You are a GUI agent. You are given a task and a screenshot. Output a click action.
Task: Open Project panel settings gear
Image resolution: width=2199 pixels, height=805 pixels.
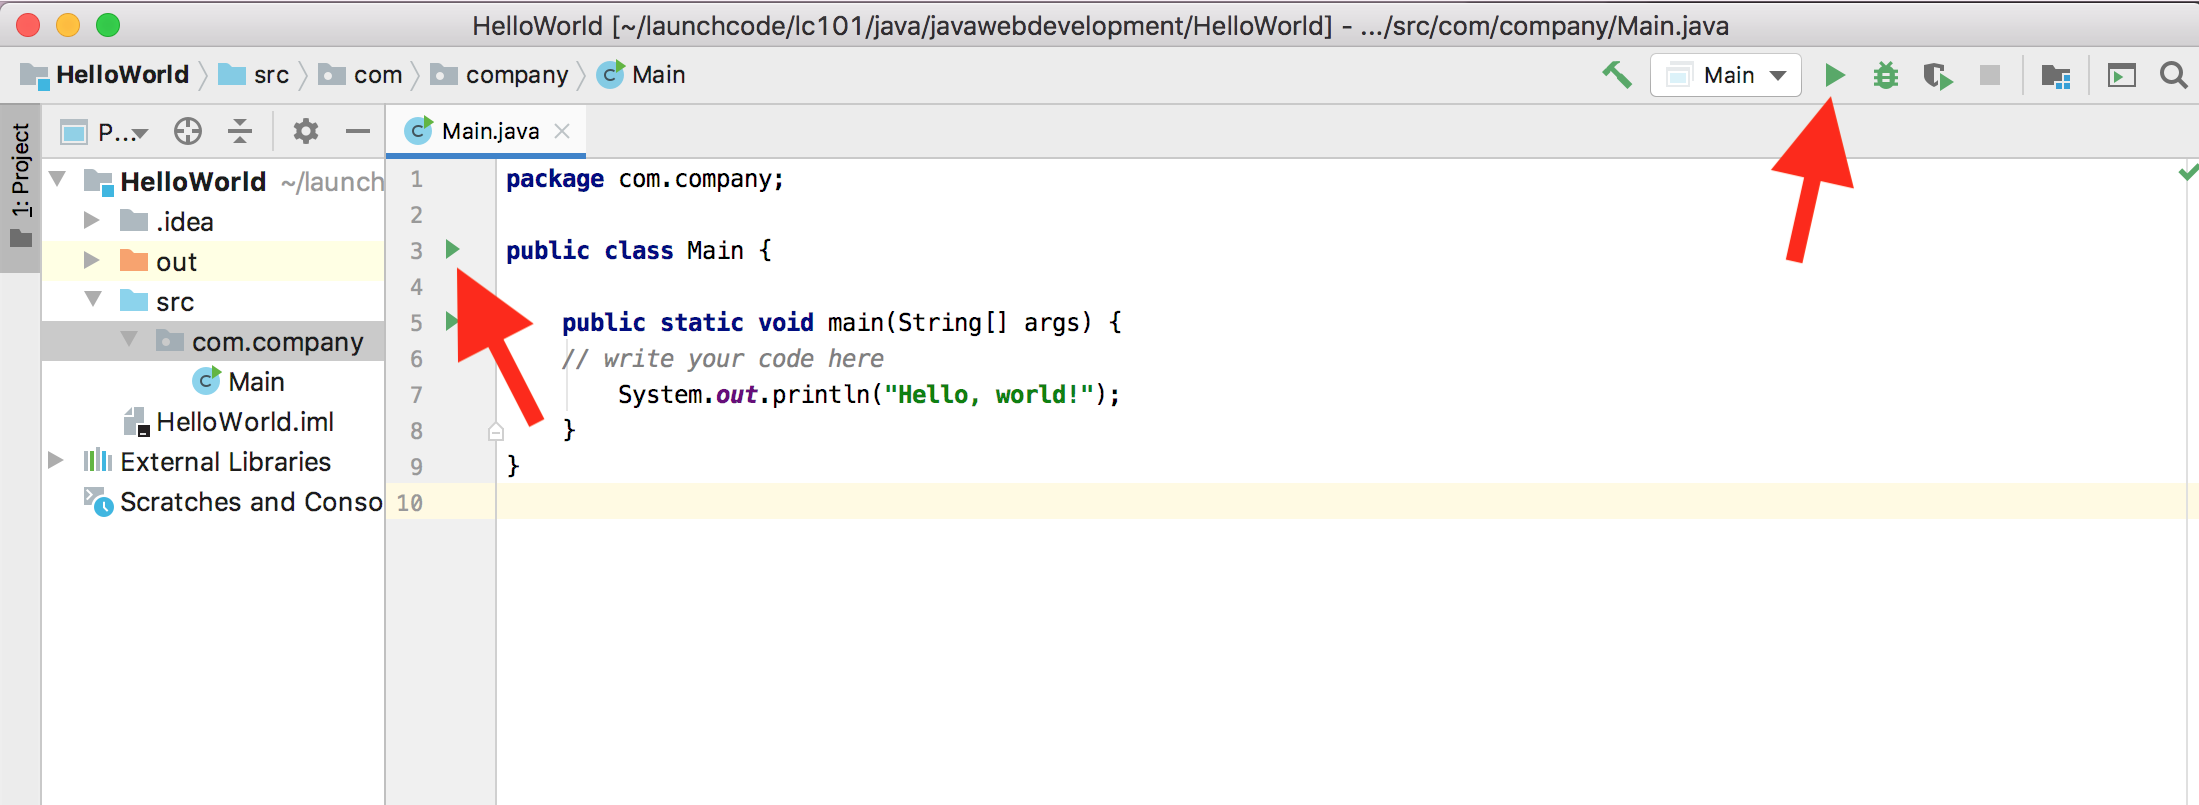coord(305,131)
